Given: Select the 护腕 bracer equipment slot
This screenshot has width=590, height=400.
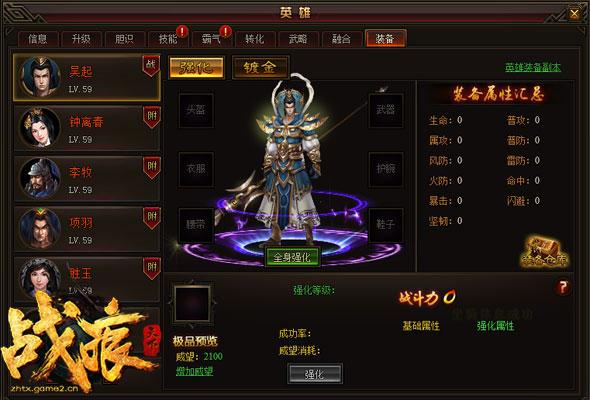Looking at the screenshot, I should point(386,169).
